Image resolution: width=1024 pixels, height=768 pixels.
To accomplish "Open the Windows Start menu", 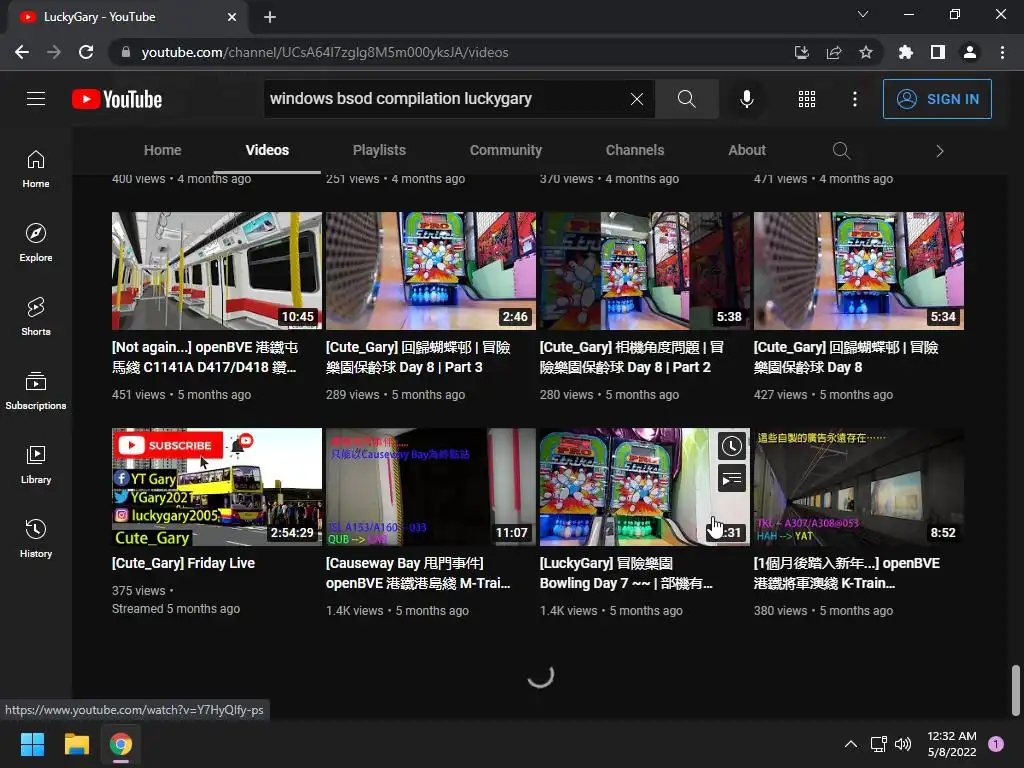I will coord(32,744).
